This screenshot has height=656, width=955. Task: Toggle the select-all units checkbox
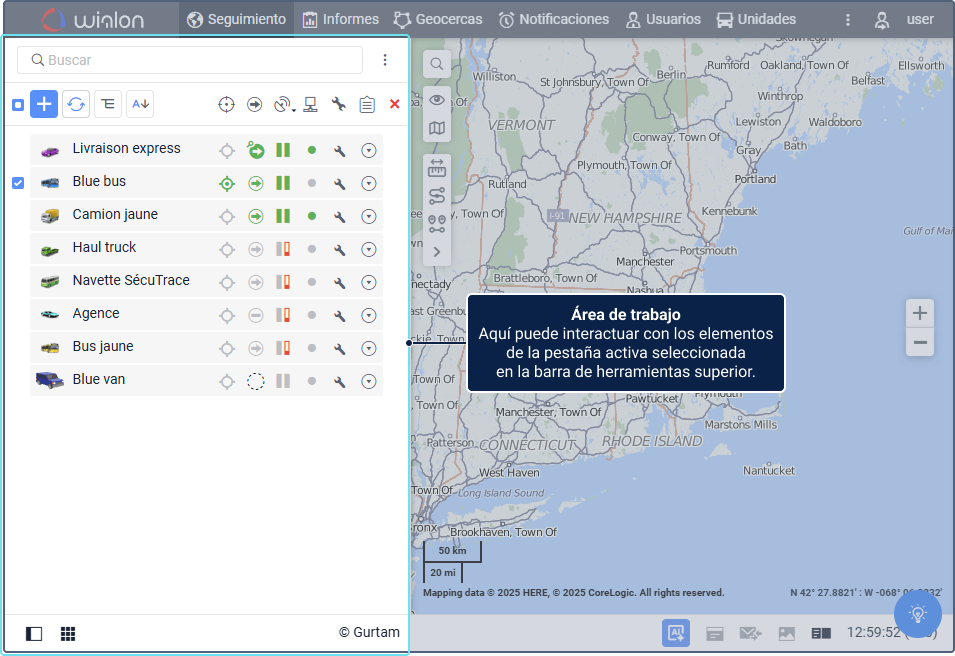tap(18, 105)
